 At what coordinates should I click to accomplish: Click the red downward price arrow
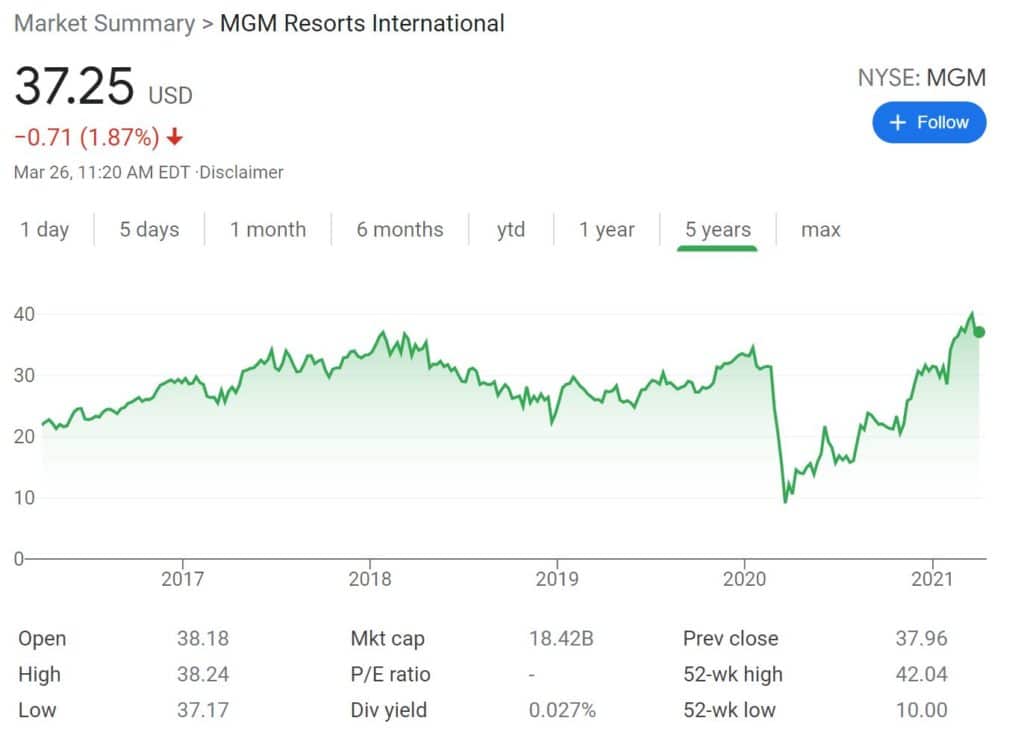pos(174,138)
